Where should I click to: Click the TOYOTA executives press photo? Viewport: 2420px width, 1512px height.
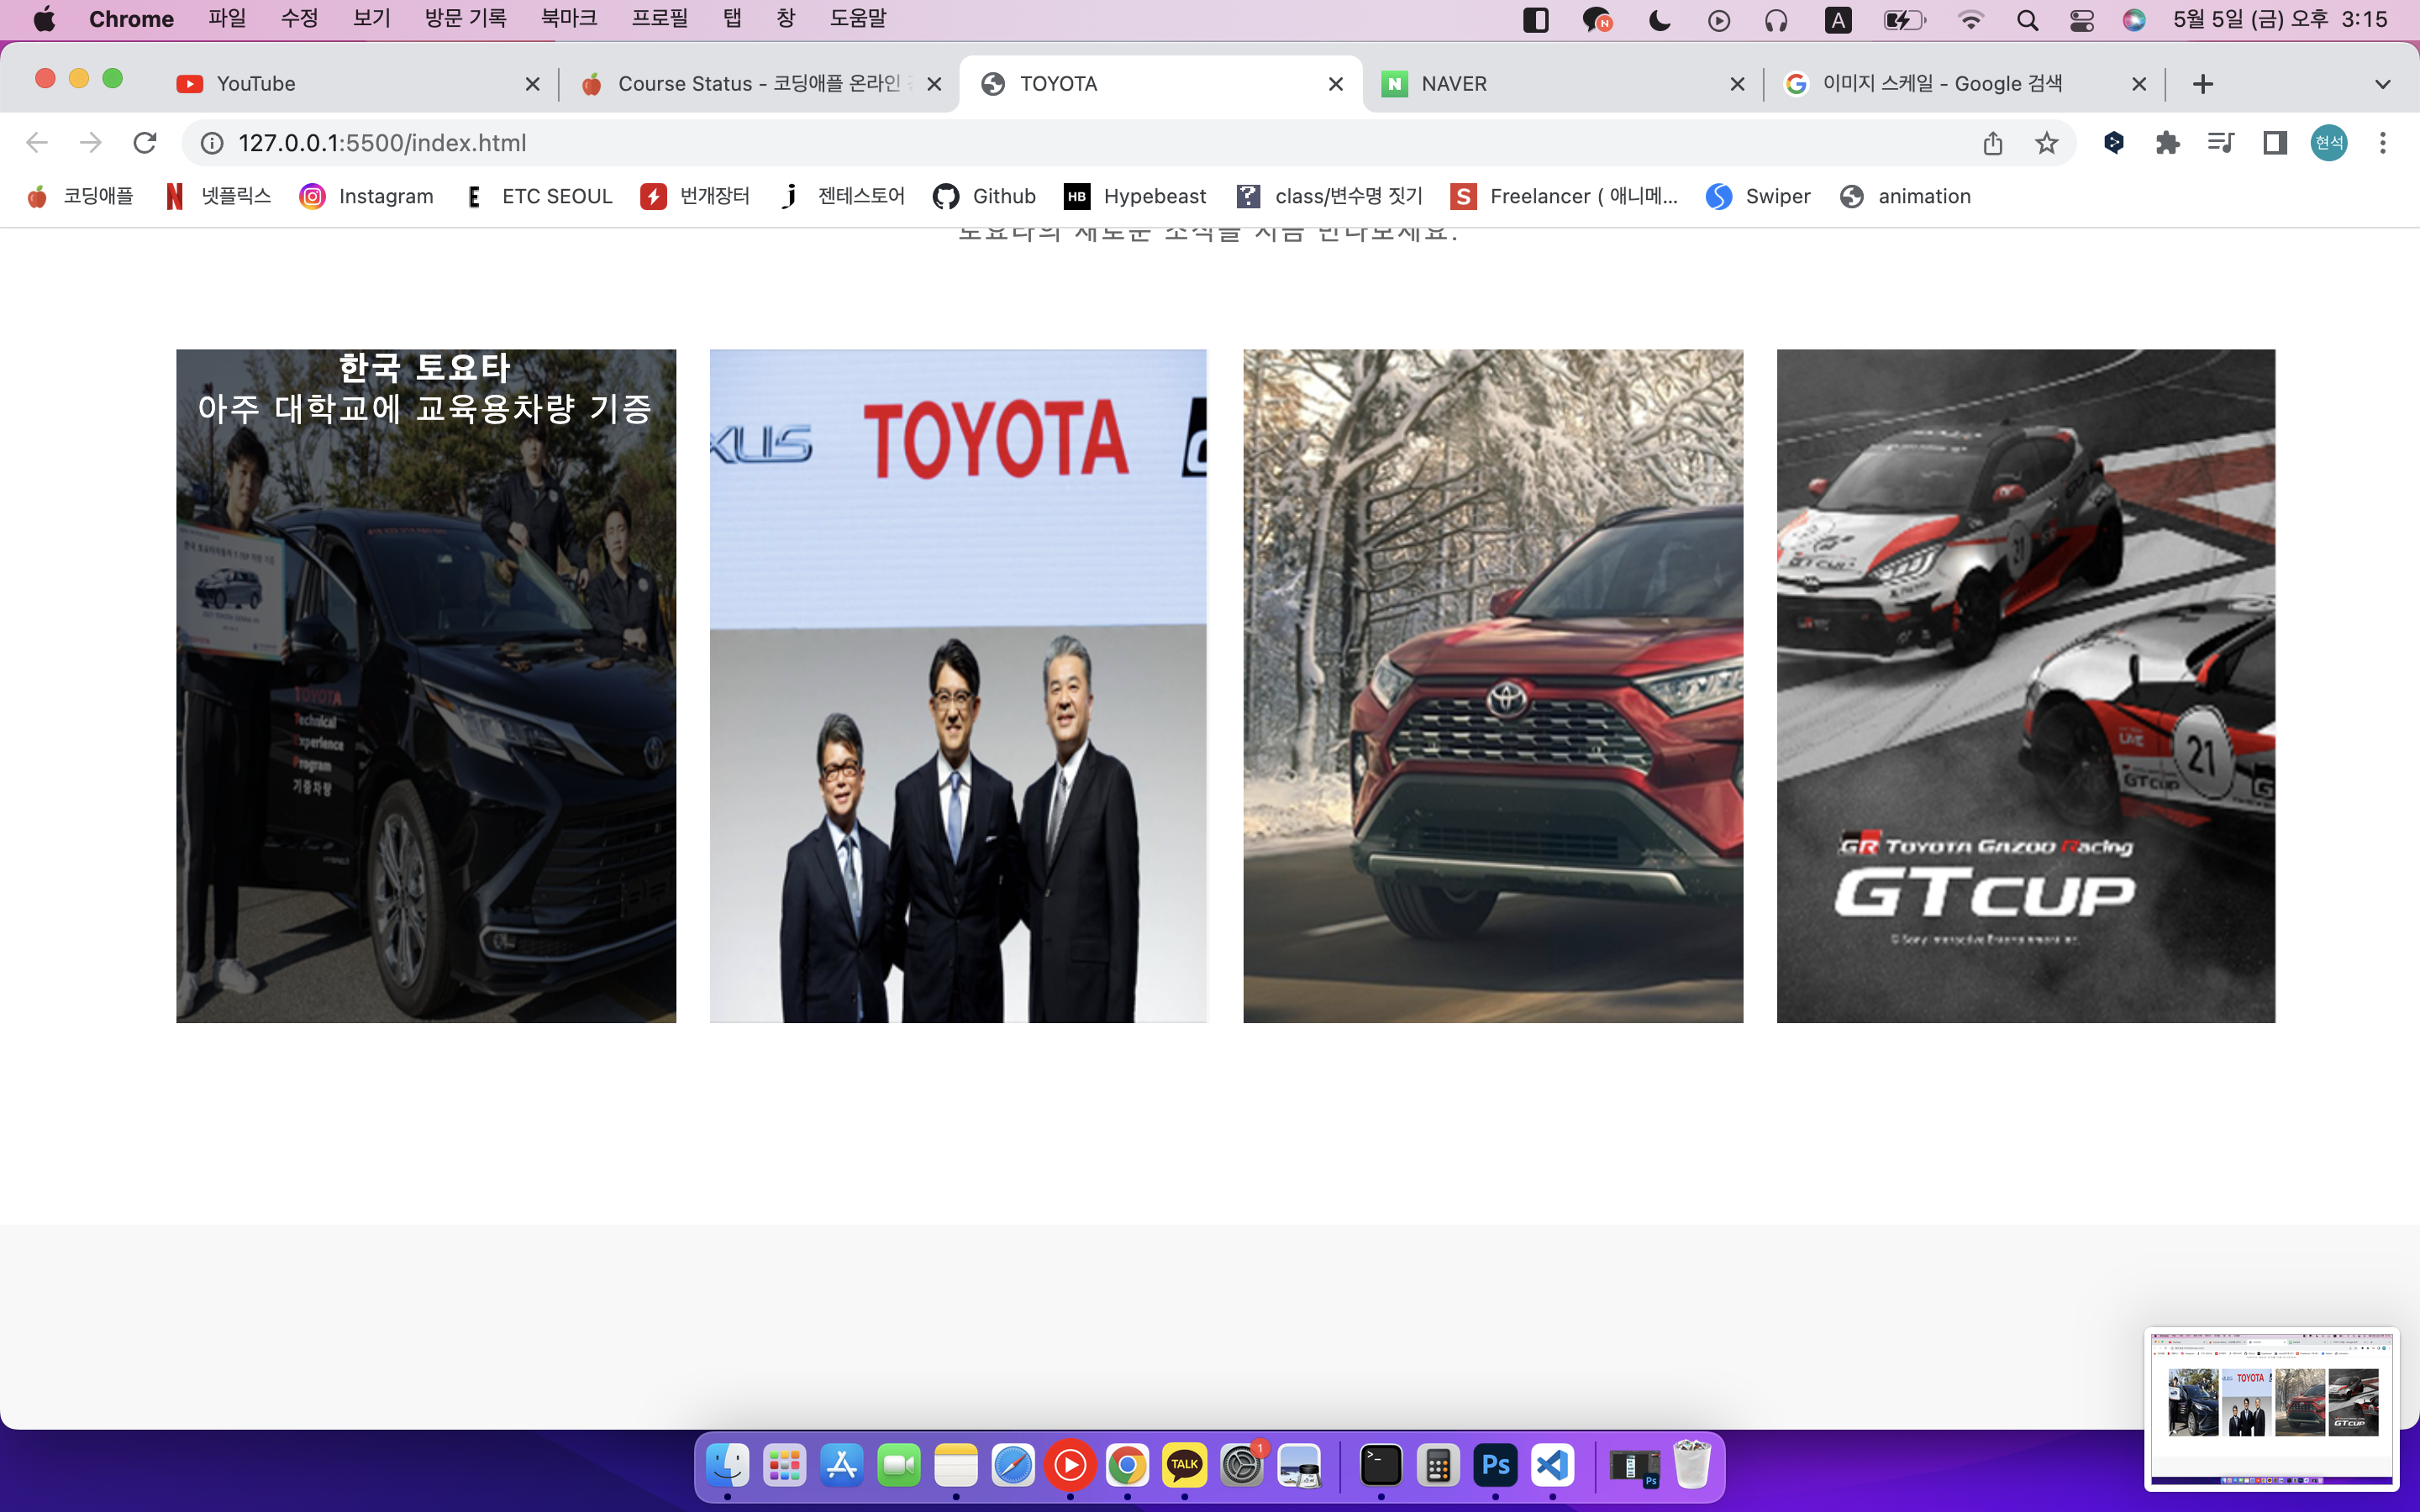coord(958,685)
